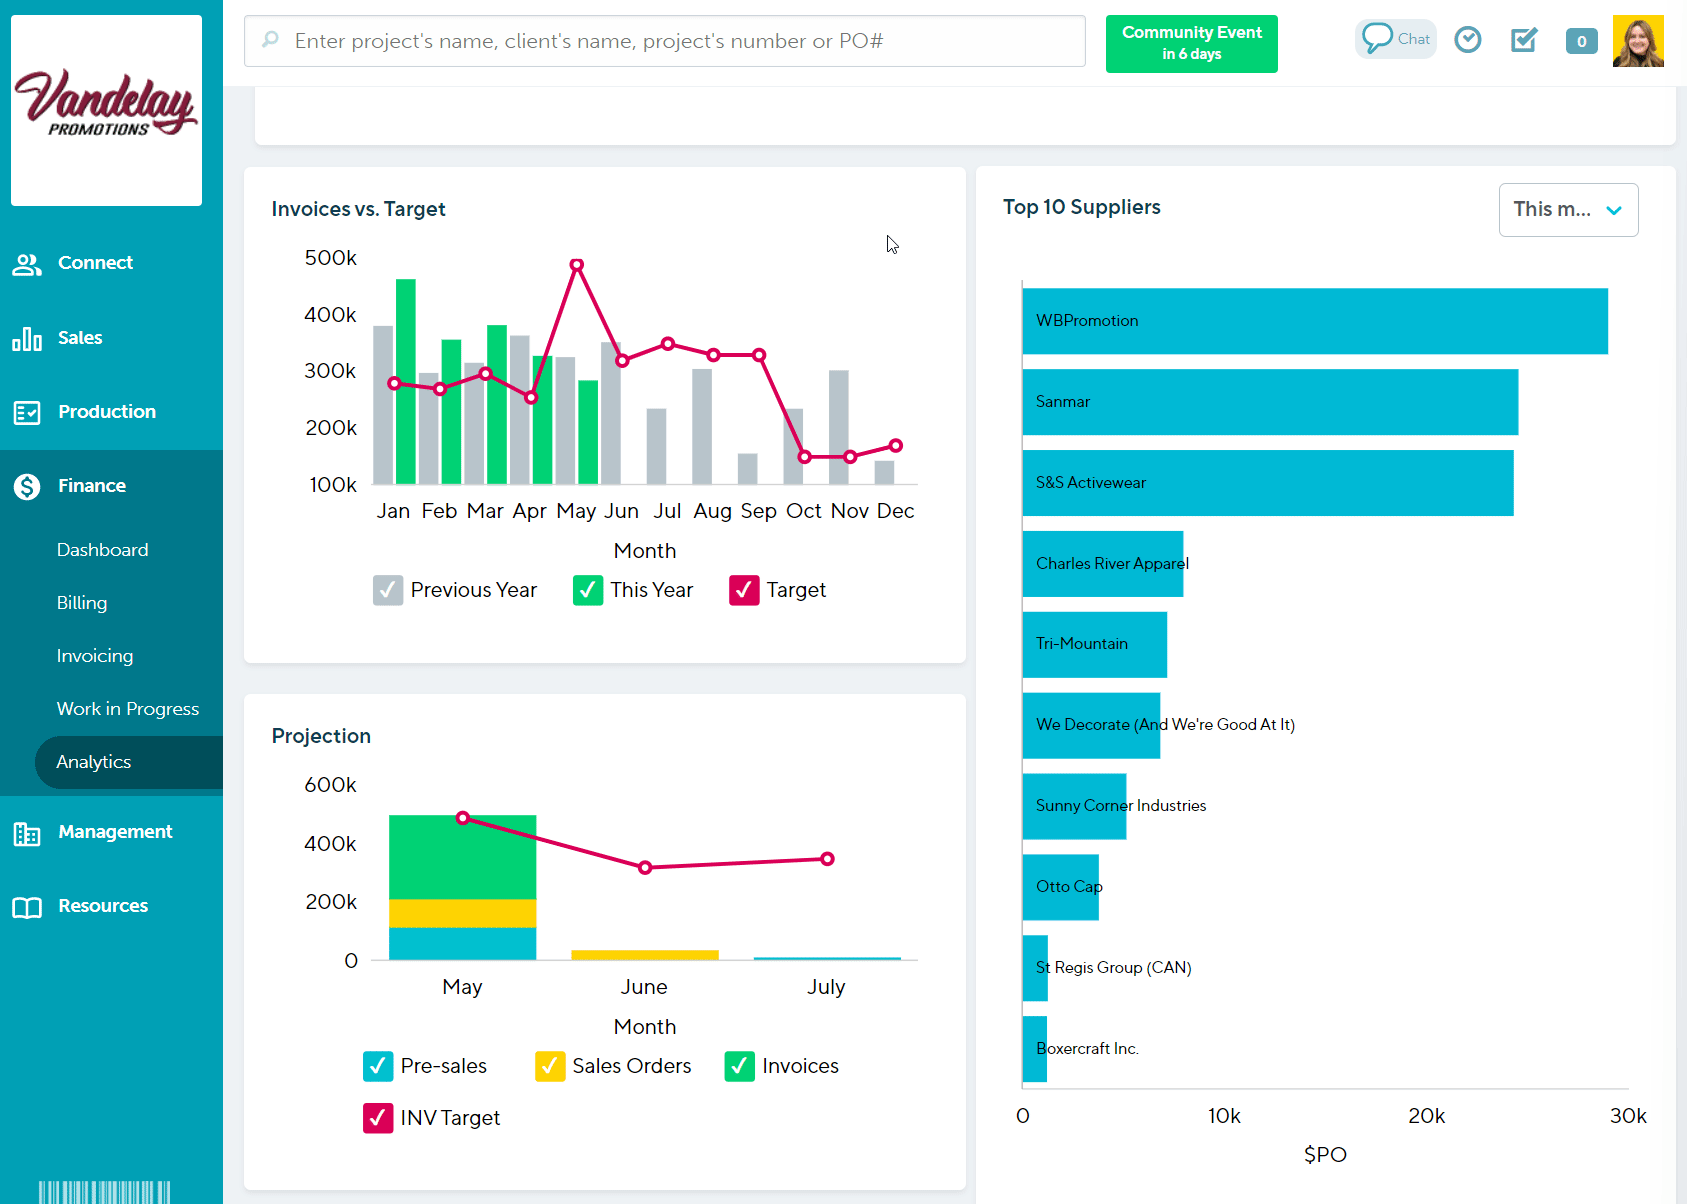Enable the Previous Year checkbox
The width and height of the screenshot is (1687, 1204).
point(387,590)
